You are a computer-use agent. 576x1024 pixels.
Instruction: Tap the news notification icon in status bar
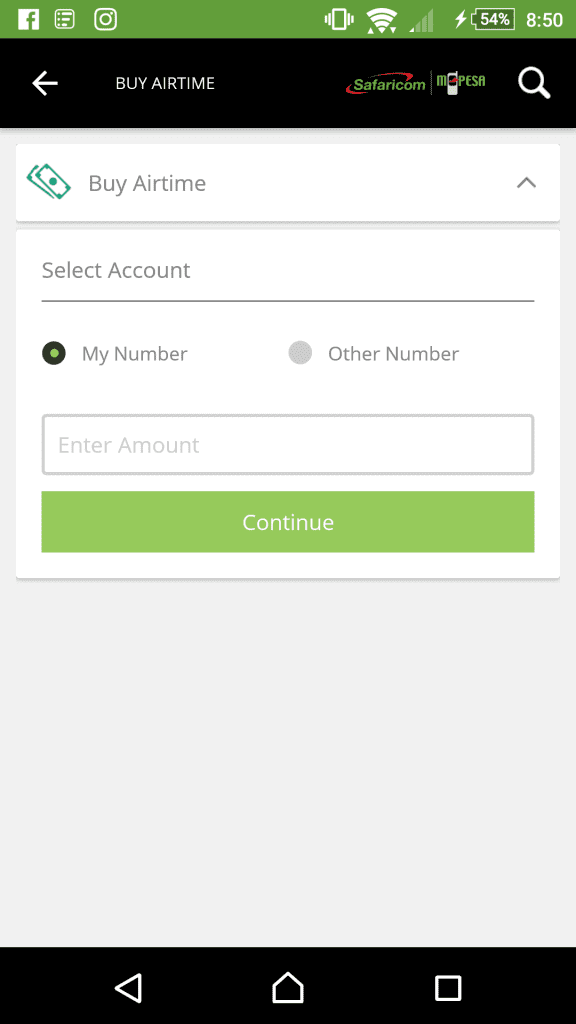65,20
